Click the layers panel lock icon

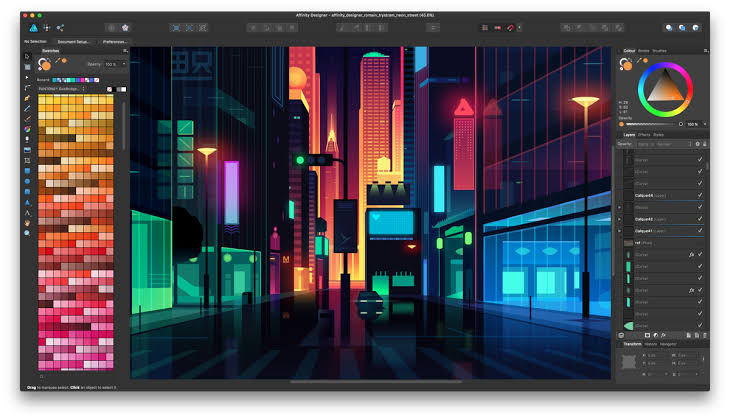coord(705,144)
